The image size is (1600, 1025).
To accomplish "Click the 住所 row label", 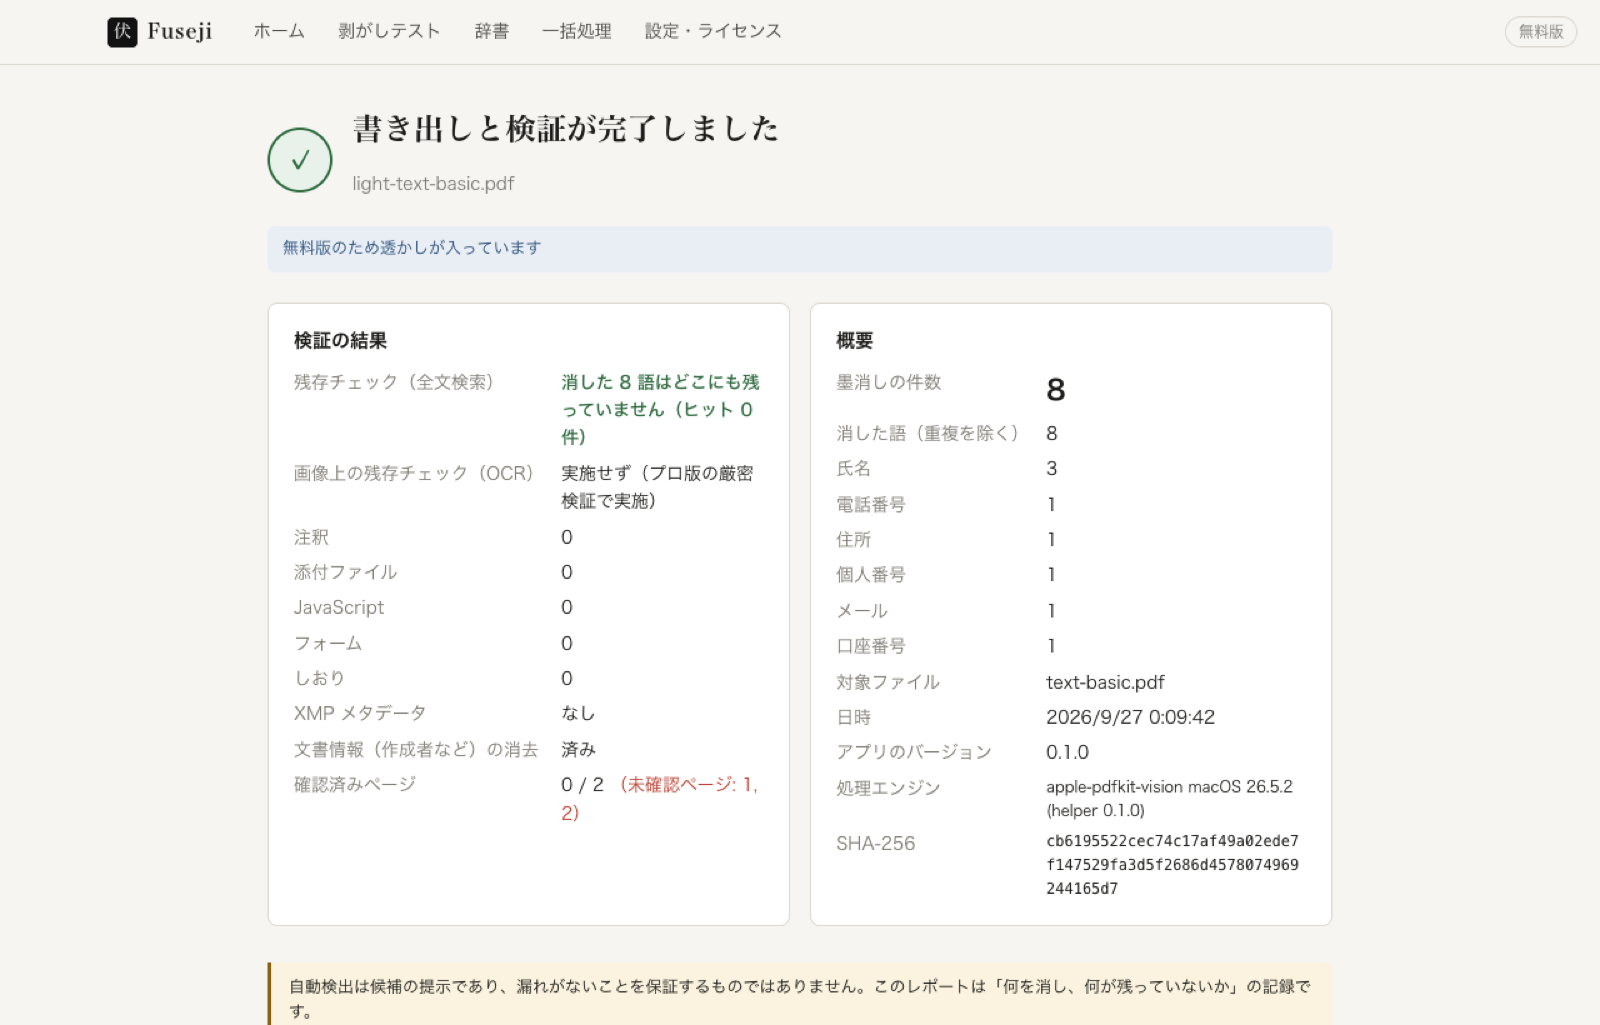I will [853, 539].
